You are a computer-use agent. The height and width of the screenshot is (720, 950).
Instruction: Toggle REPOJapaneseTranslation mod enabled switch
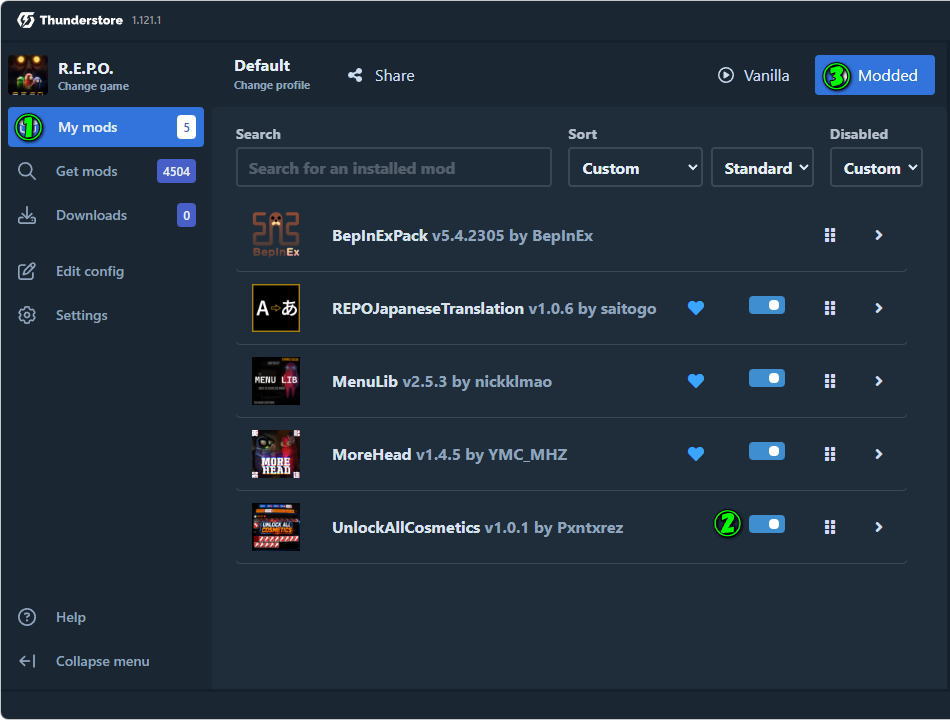(767, 305)
